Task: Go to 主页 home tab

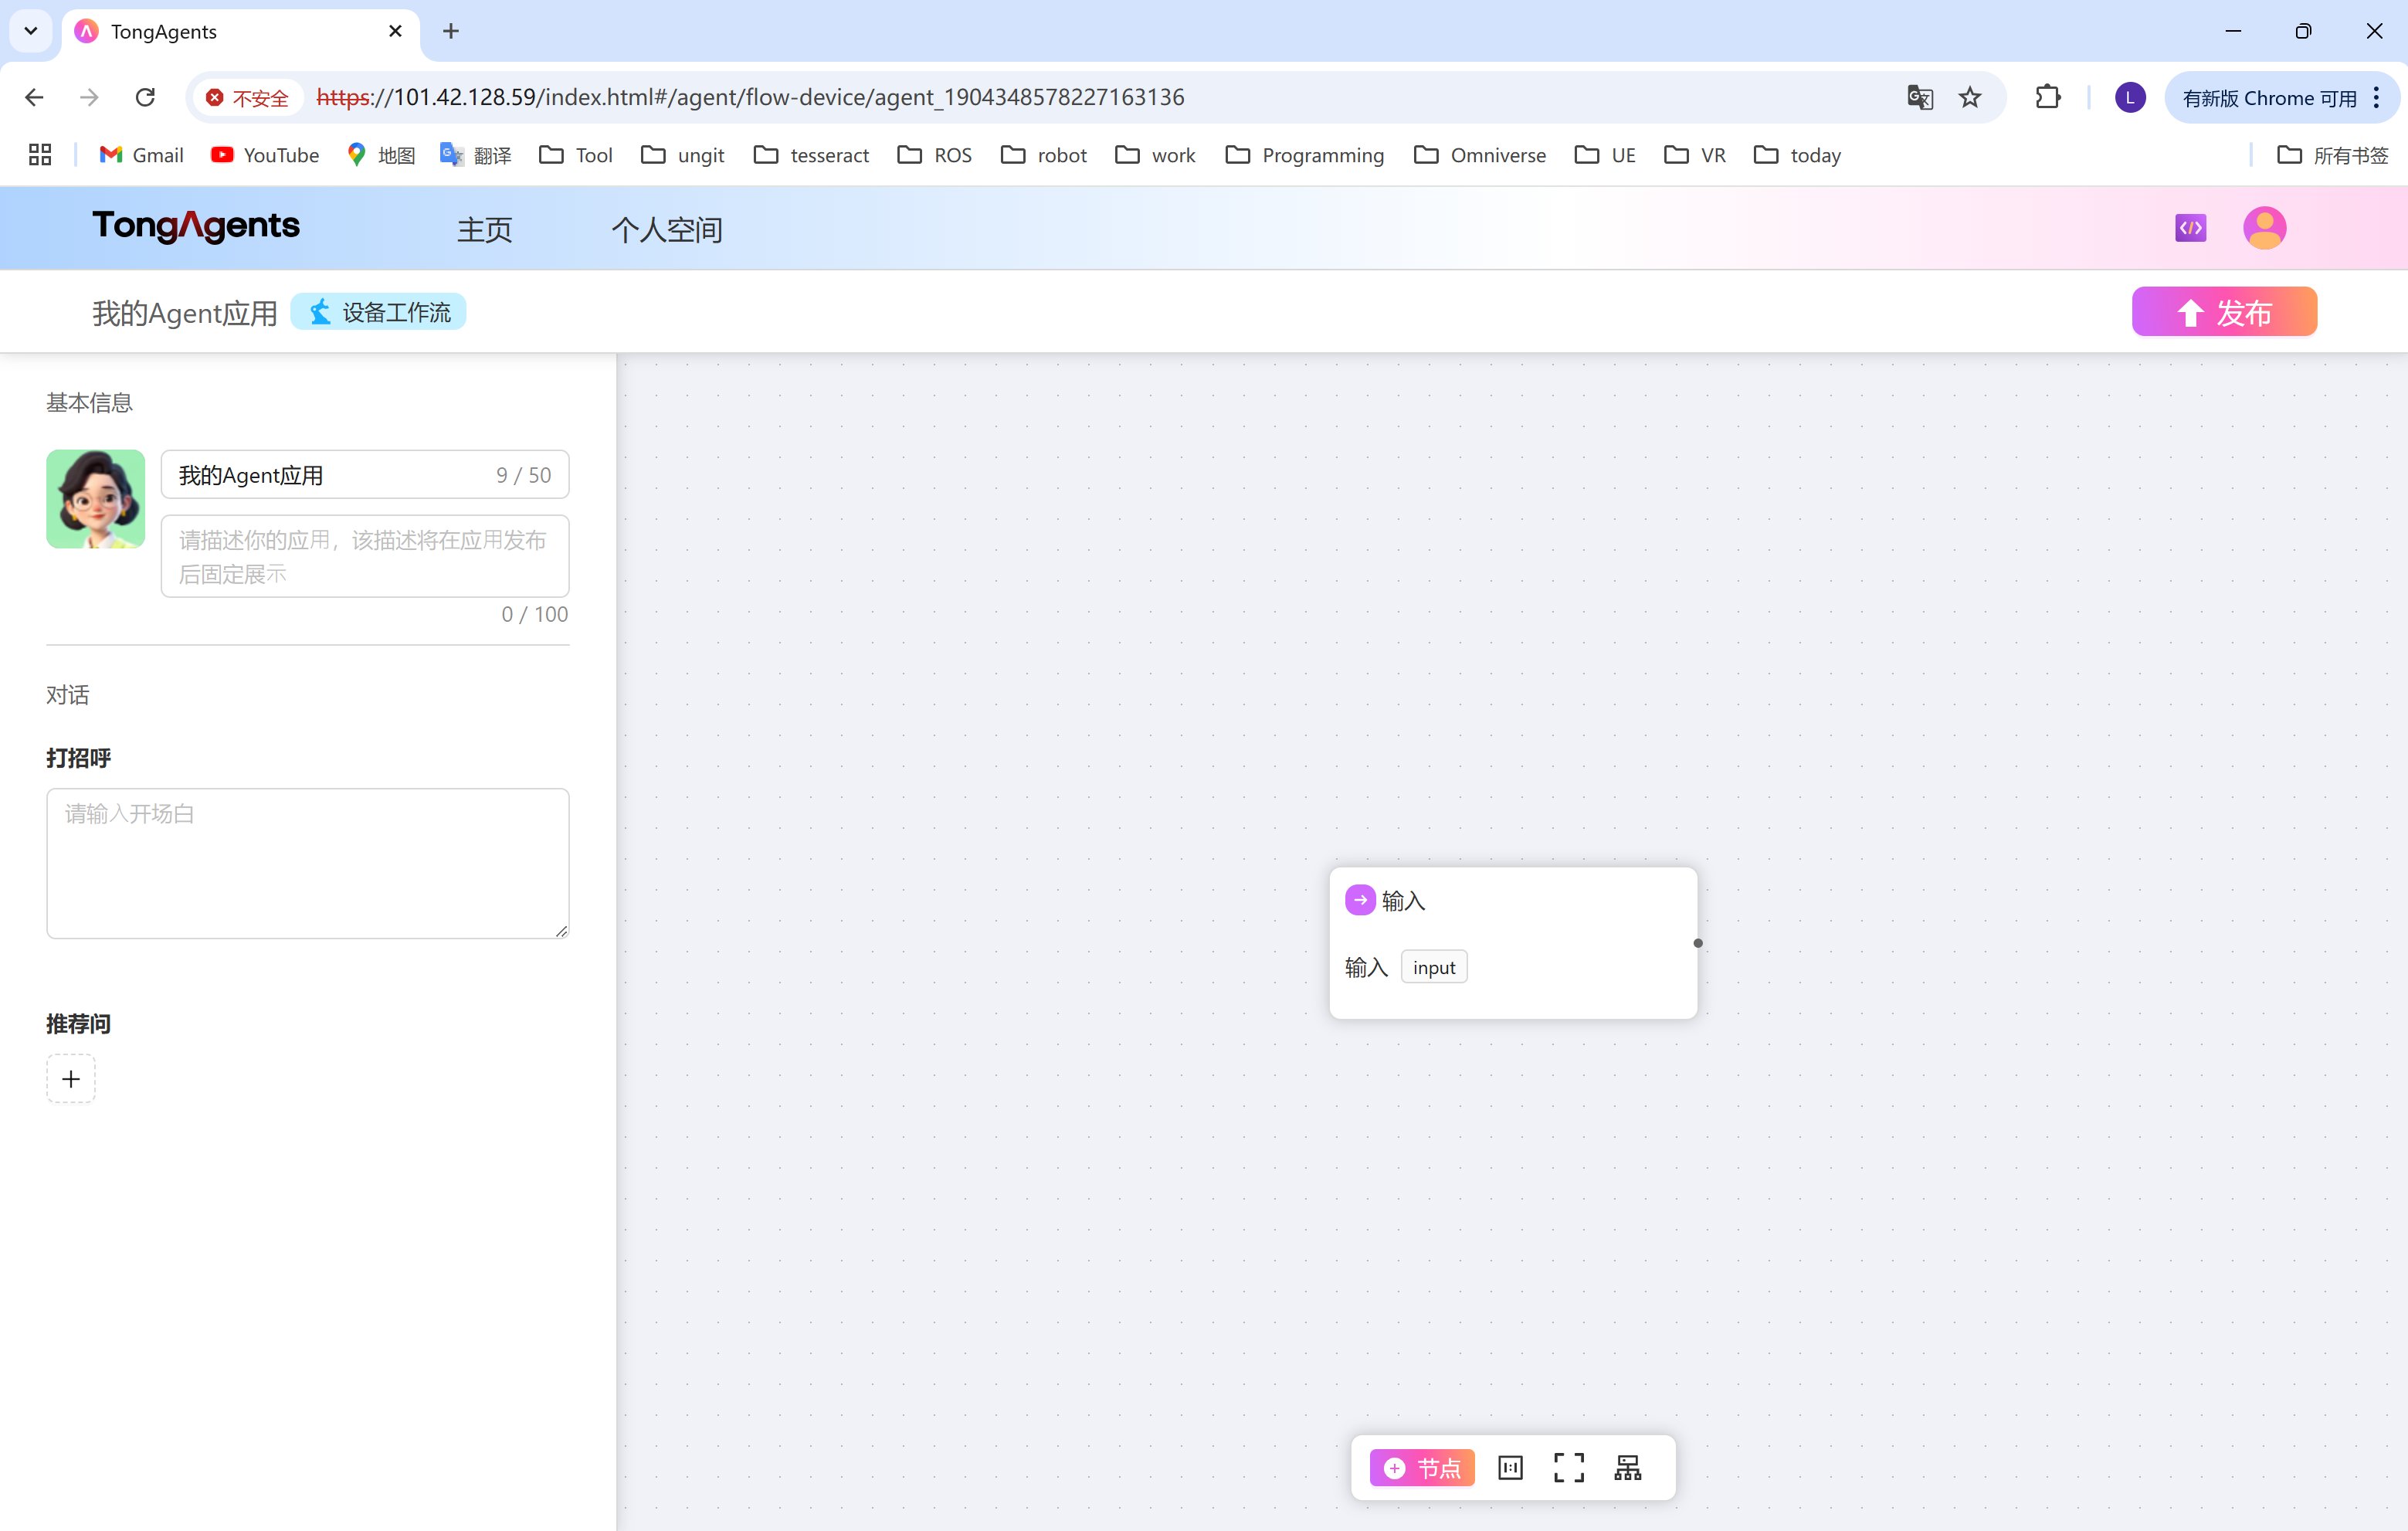Action: point(484,230)
